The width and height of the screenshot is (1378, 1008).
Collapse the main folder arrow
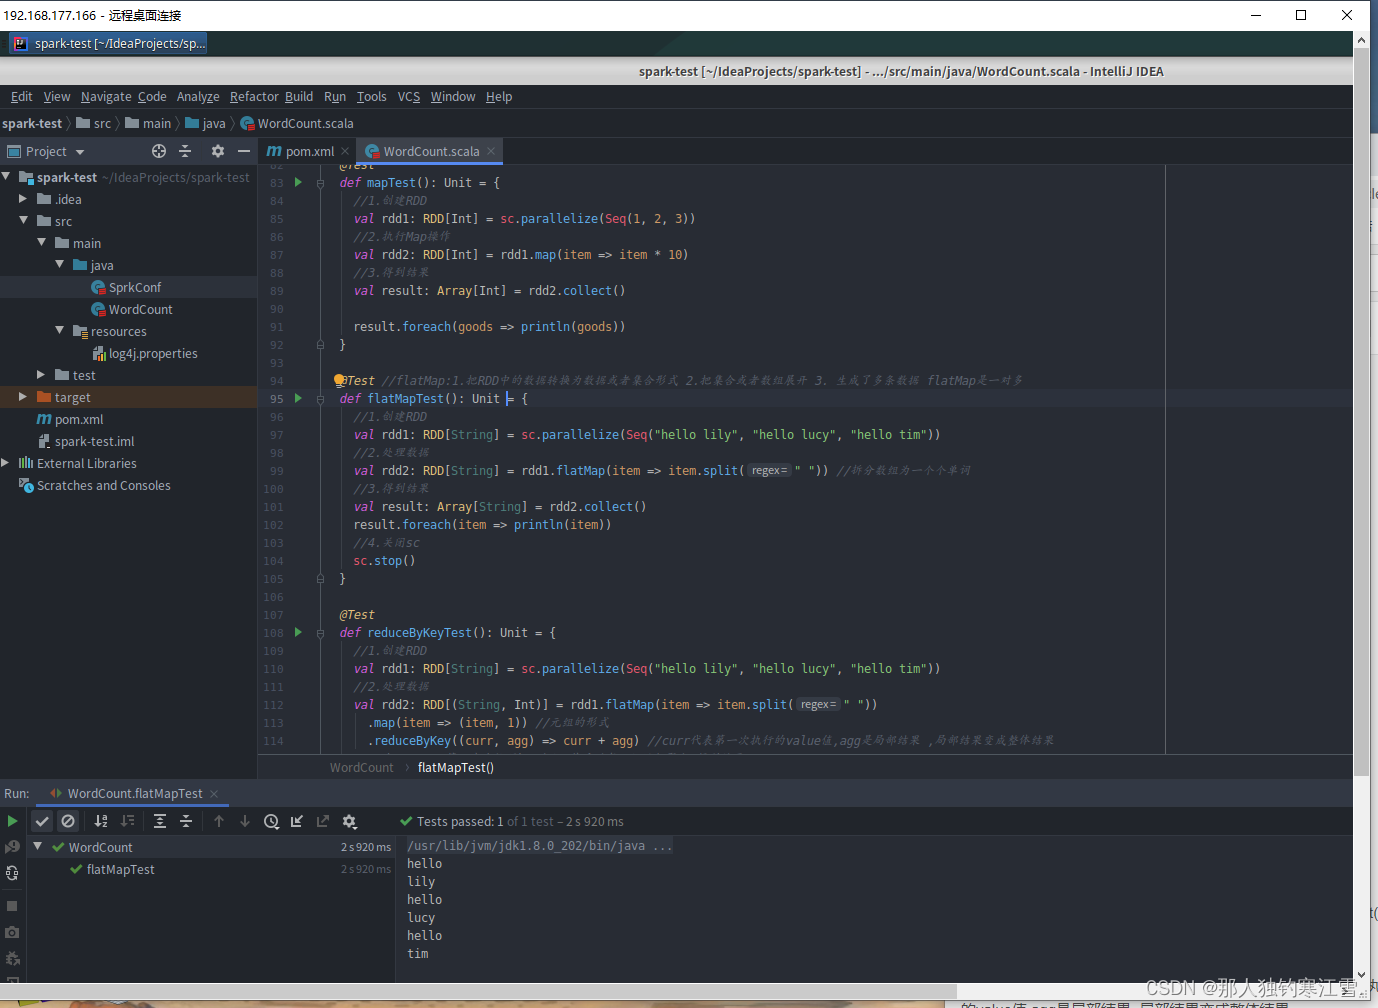42,243
